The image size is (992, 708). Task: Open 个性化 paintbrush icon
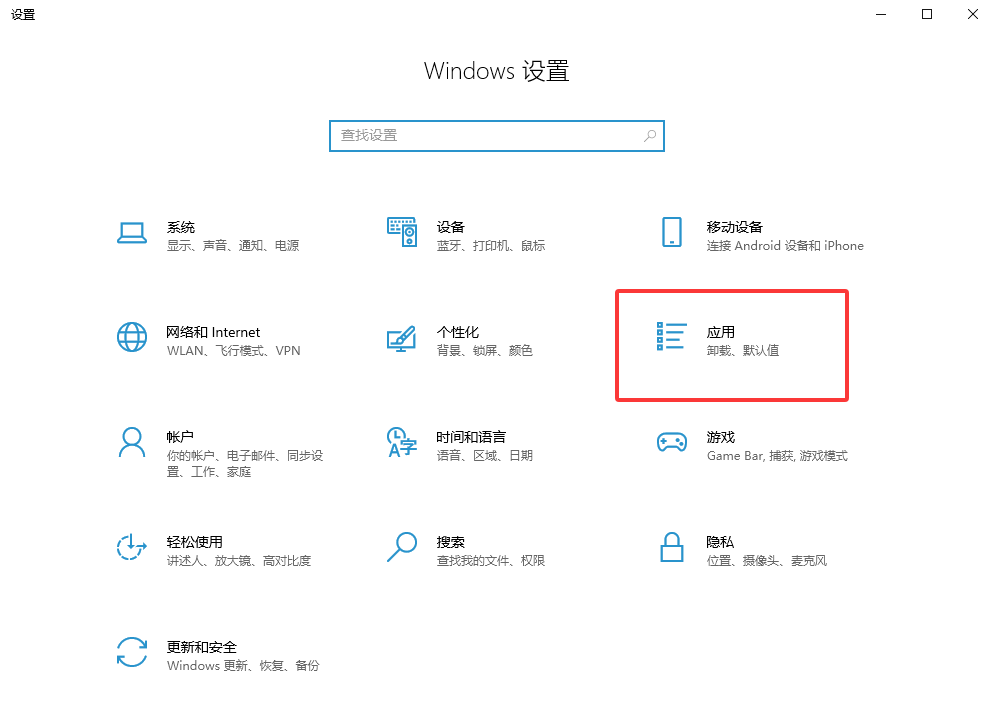pos(401,338)
